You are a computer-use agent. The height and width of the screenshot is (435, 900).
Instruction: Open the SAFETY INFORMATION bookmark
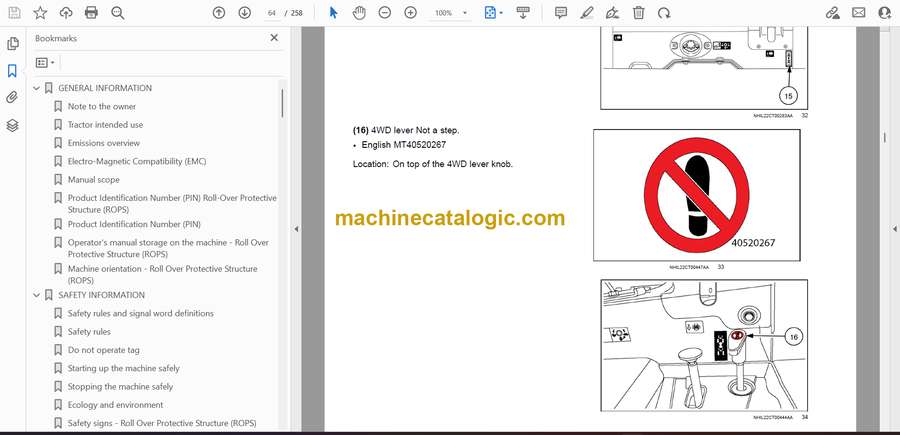pyautogui.click(x=102, y=295)
